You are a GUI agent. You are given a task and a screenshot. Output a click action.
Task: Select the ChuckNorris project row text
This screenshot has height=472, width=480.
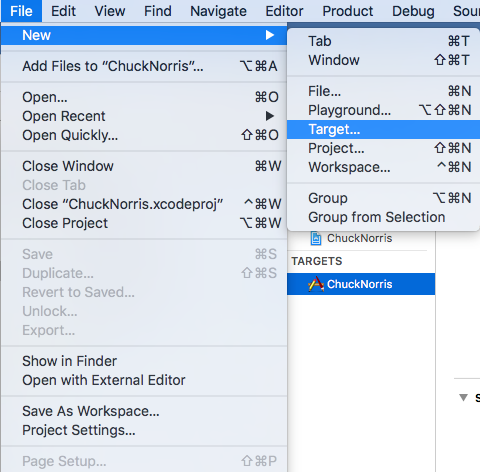[x=359, y=238]
